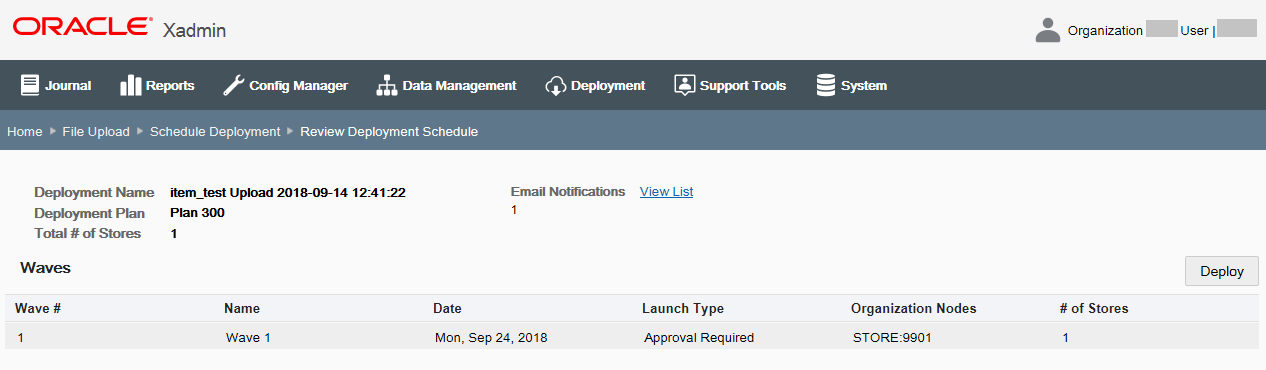
Task: Open the Support Tools menu
Action: [730, 85]
